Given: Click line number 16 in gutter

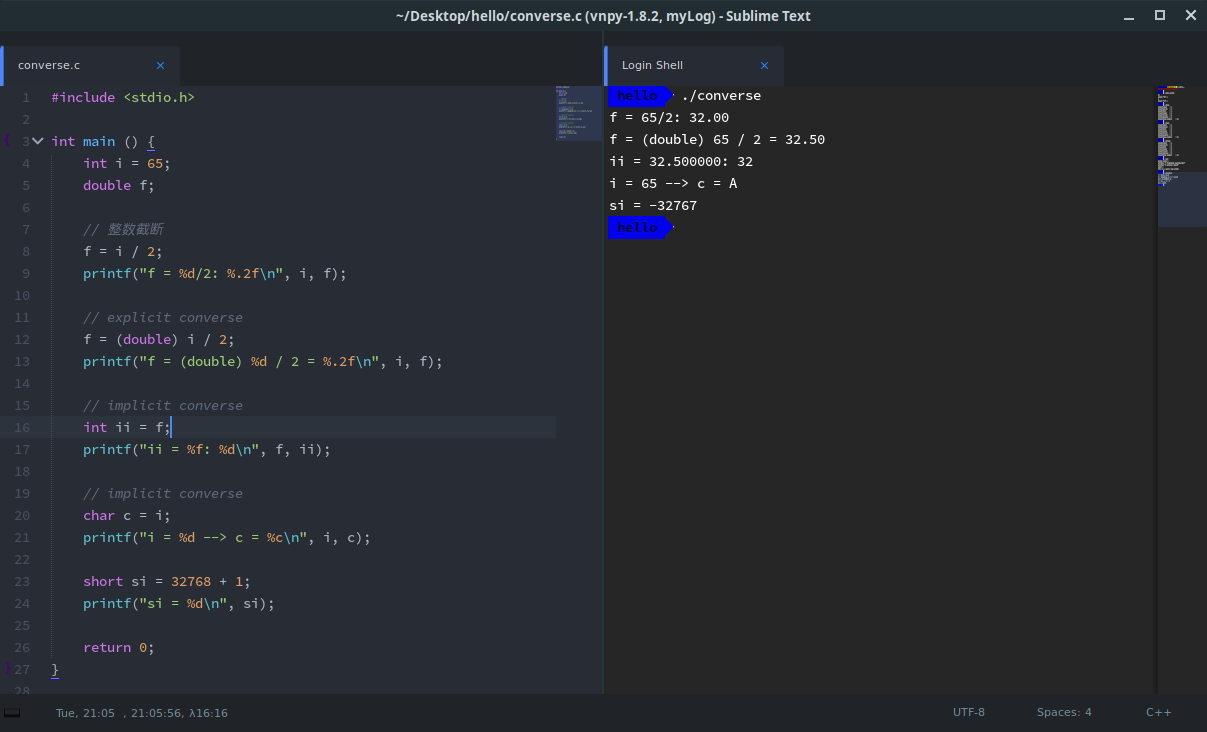Looking at the screenshot, I should click(22, 427).
